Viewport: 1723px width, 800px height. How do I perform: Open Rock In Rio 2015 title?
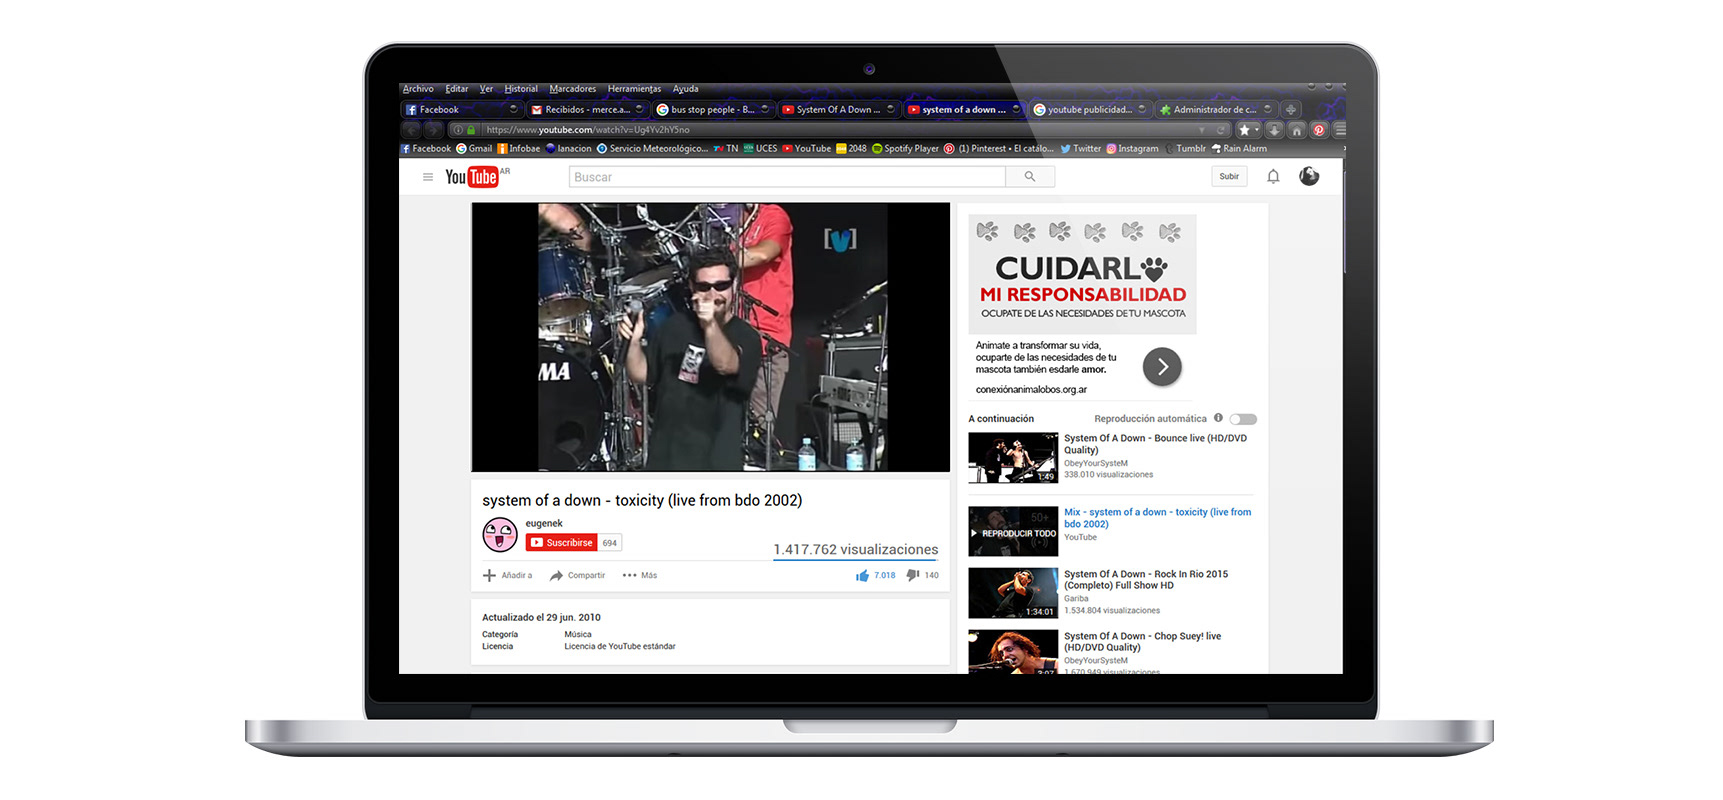[x=1146, y=580]
